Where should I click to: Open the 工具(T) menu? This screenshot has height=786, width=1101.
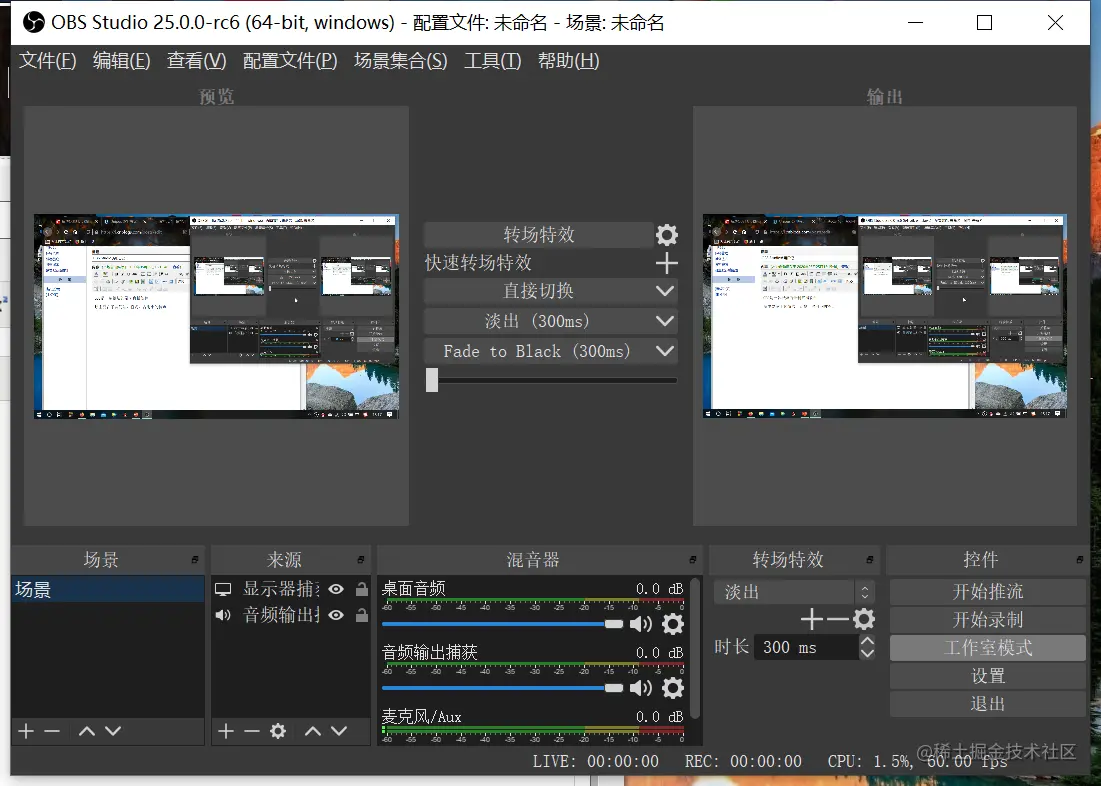[492, 60]
